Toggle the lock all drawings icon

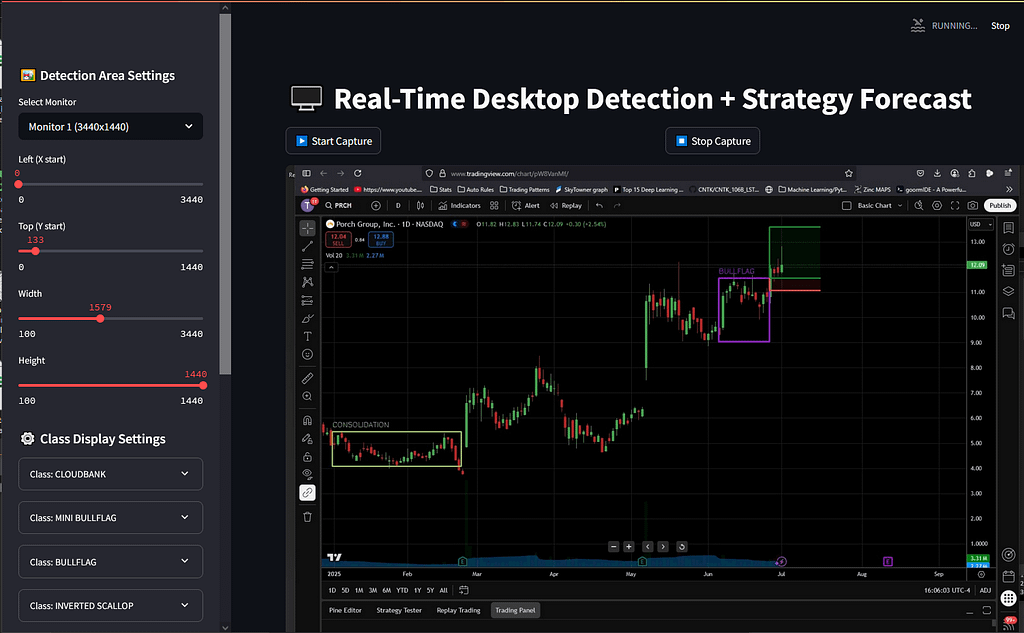[x=307, y=456]
